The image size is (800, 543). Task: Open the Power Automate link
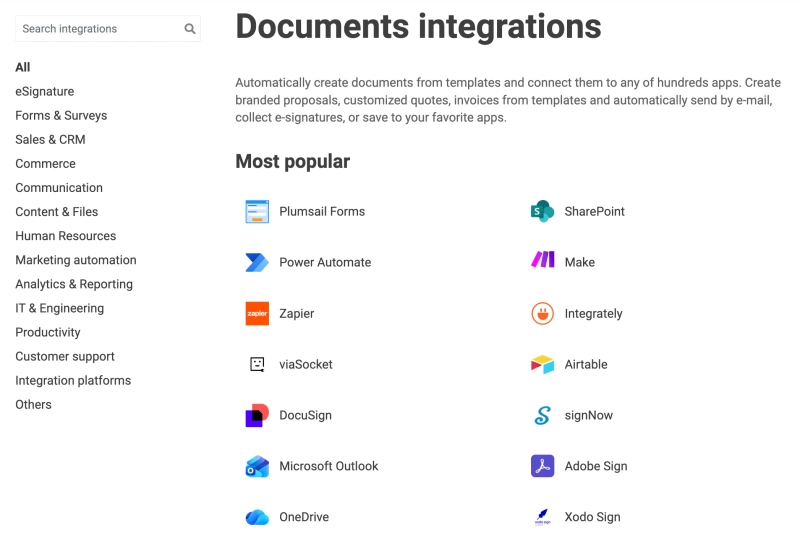pyautogui.click(x=325, y=262)
